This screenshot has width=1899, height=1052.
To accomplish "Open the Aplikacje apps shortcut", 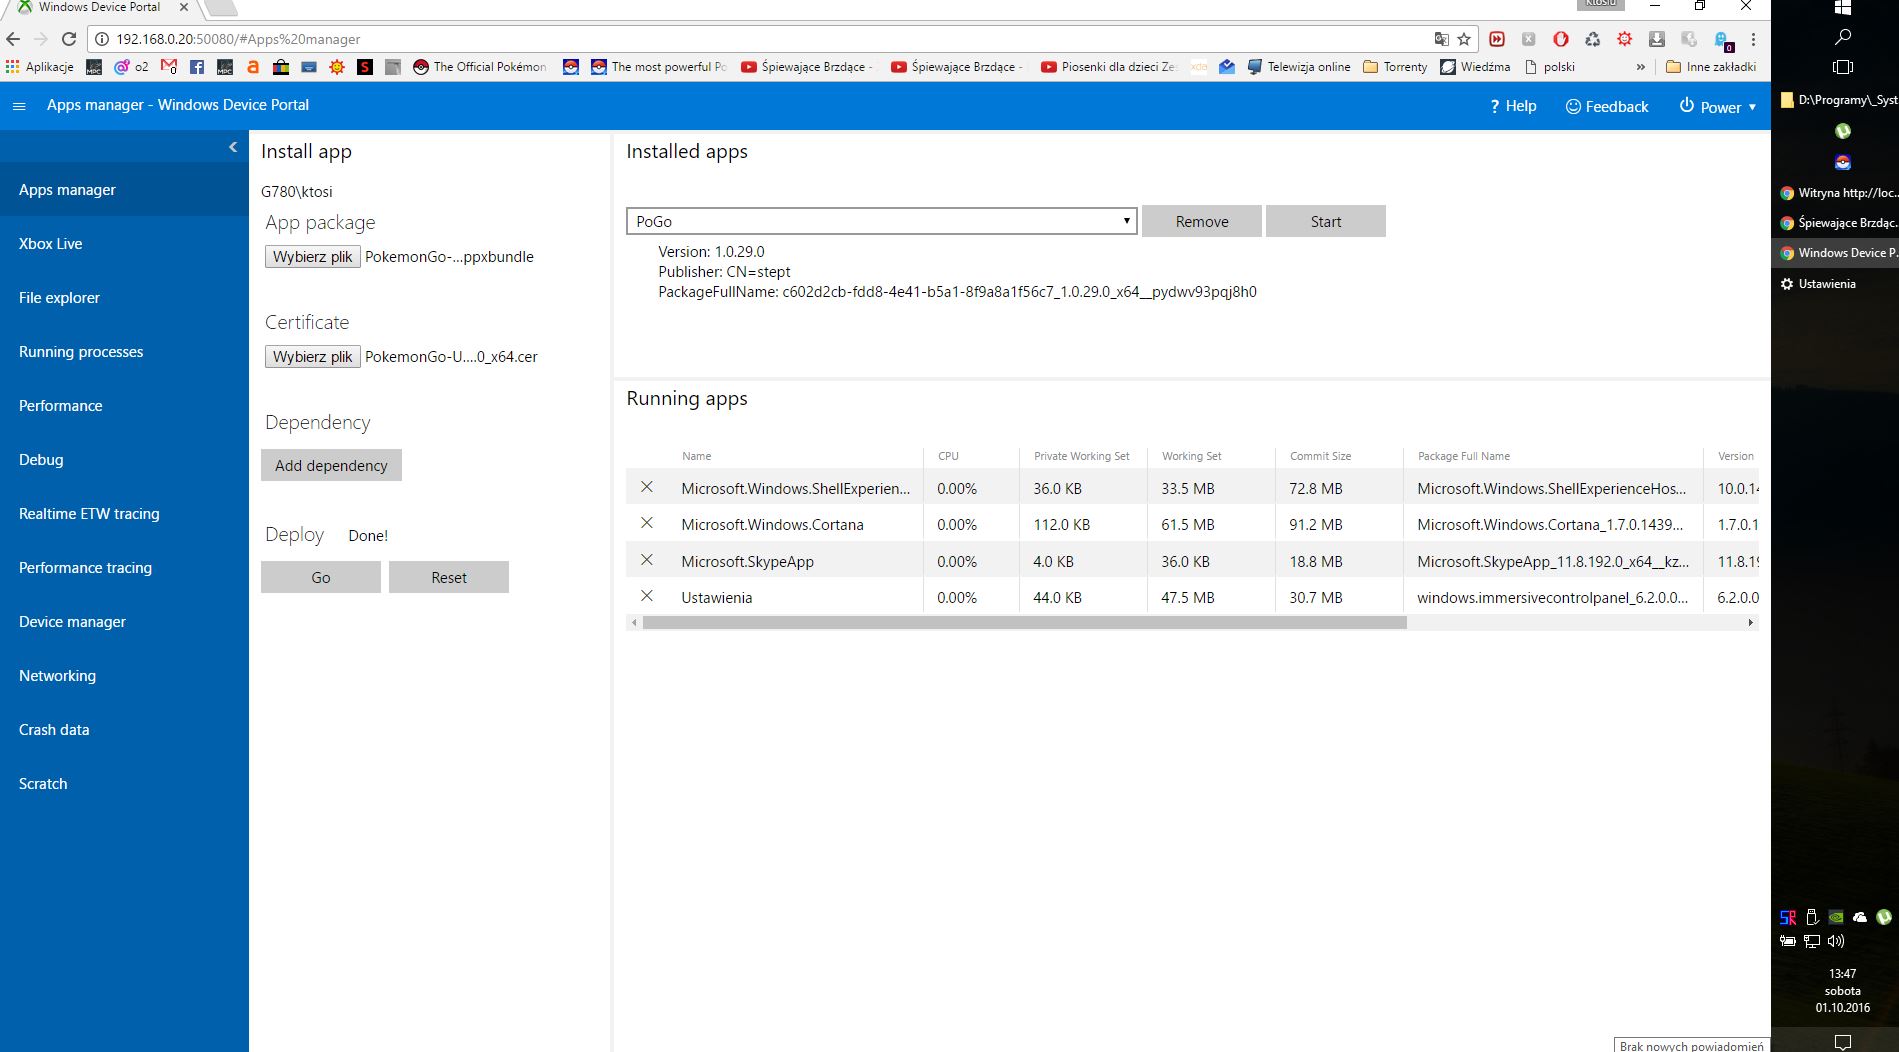I will pos(40,67).
